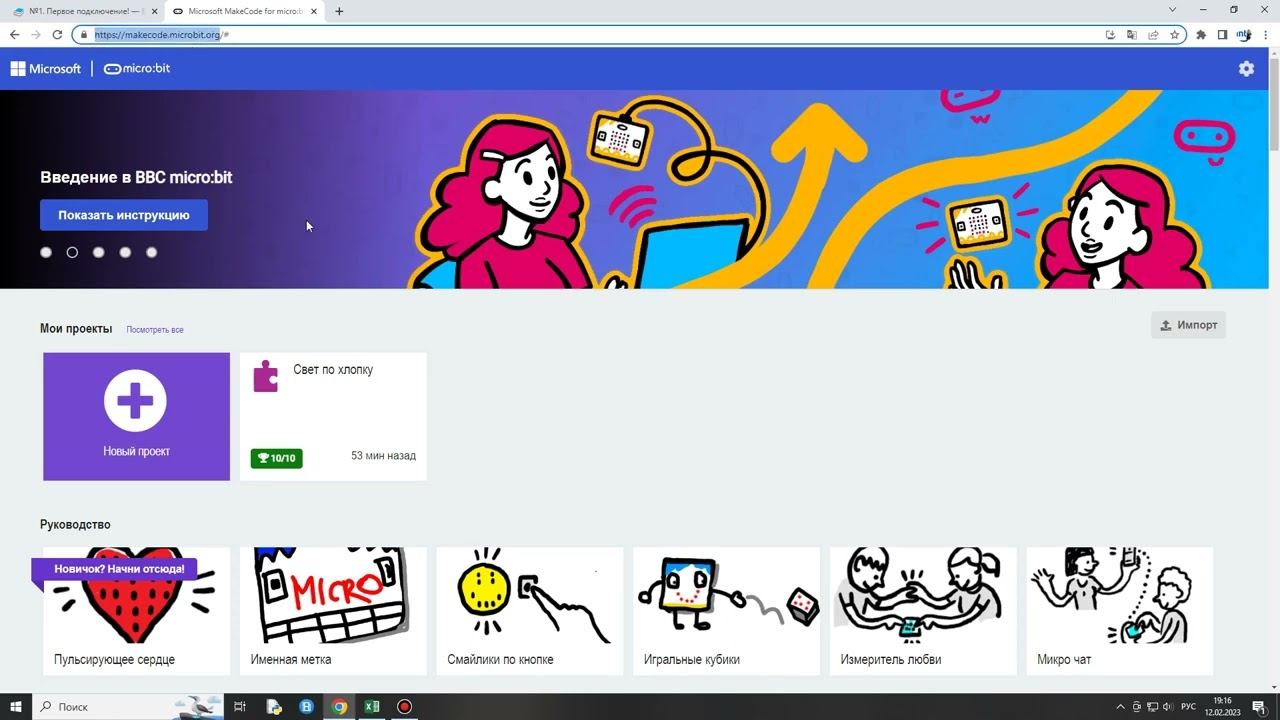The width and height of the screenshot is (1280, 720).
Task: Click Показать инструкцию button
Action: click(x=124, y=215)
